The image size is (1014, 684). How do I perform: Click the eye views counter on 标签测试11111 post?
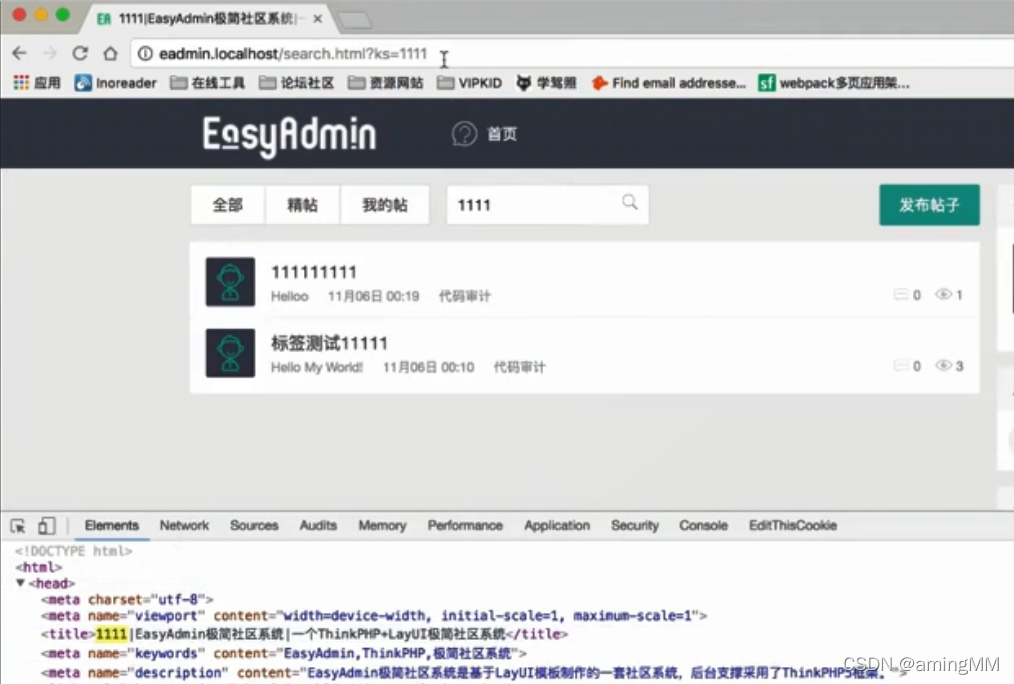[x=942, y=366]
